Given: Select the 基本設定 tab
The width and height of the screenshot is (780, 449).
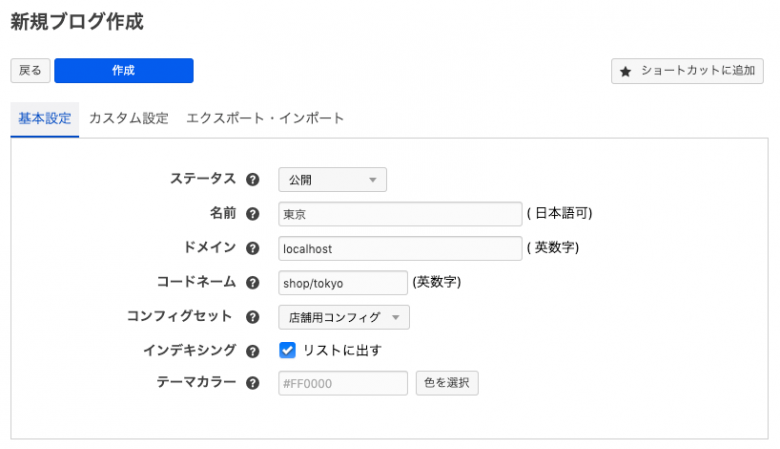Looking at the screenshot, I should coord(45,118).
